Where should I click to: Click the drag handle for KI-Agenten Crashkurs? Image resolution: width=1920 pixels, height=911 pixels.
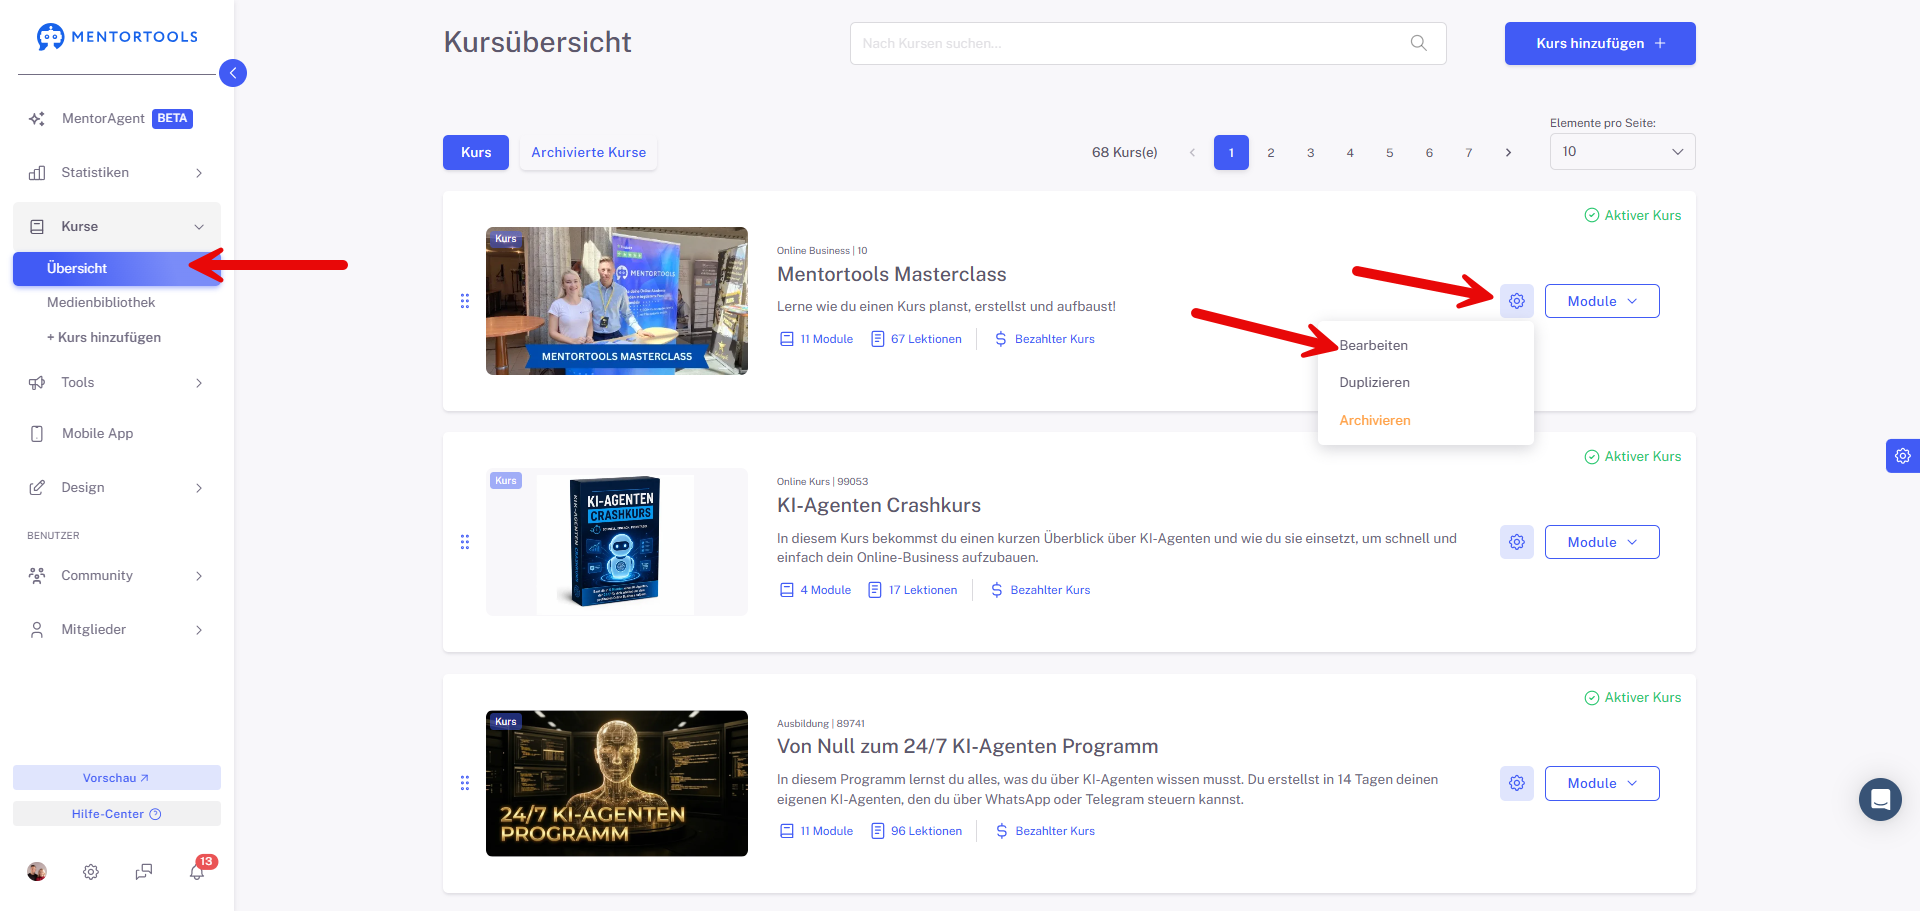point(464,542)
